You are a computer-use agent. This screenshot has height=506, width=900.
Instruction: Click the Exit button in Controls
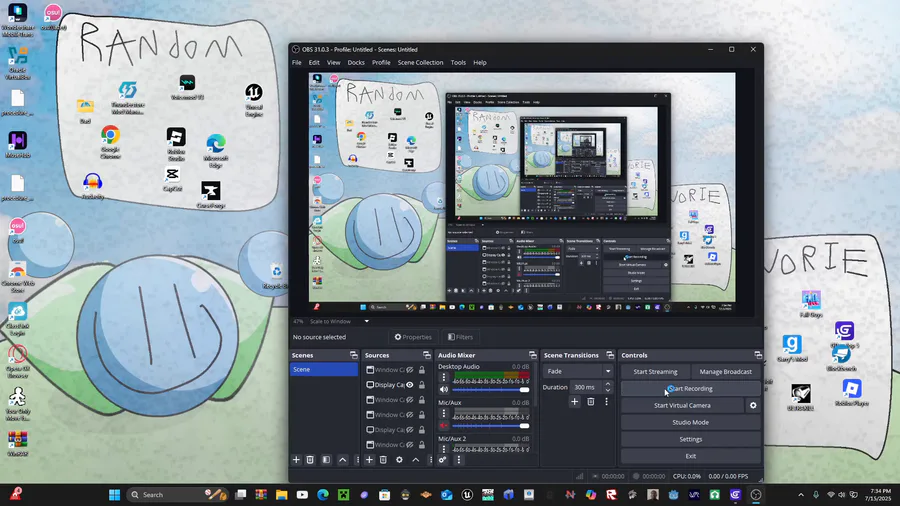click(690, 456)
